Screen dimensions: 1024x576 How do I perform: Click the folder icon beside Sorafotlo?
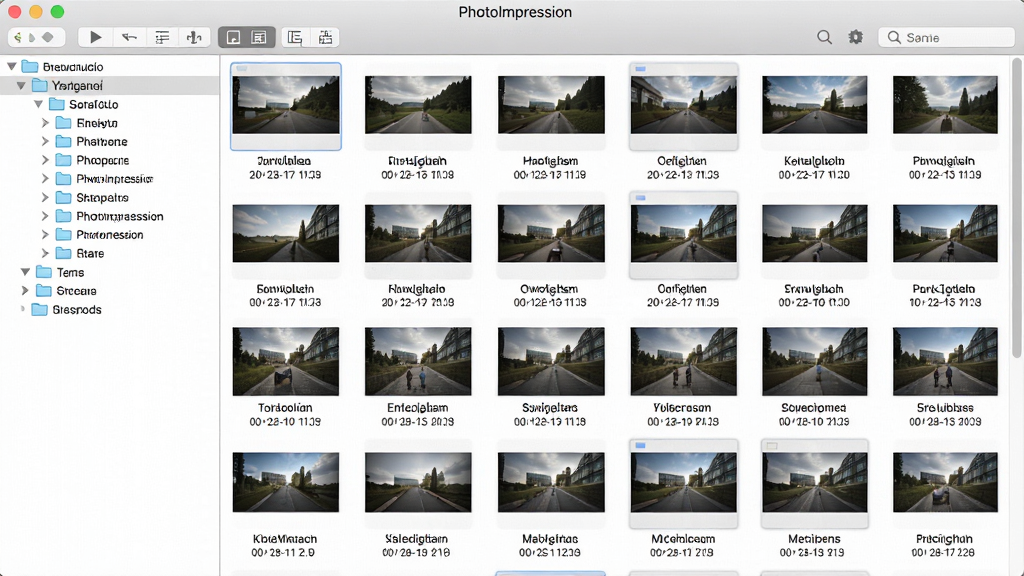pyautogui.click(x=57, y=104)
